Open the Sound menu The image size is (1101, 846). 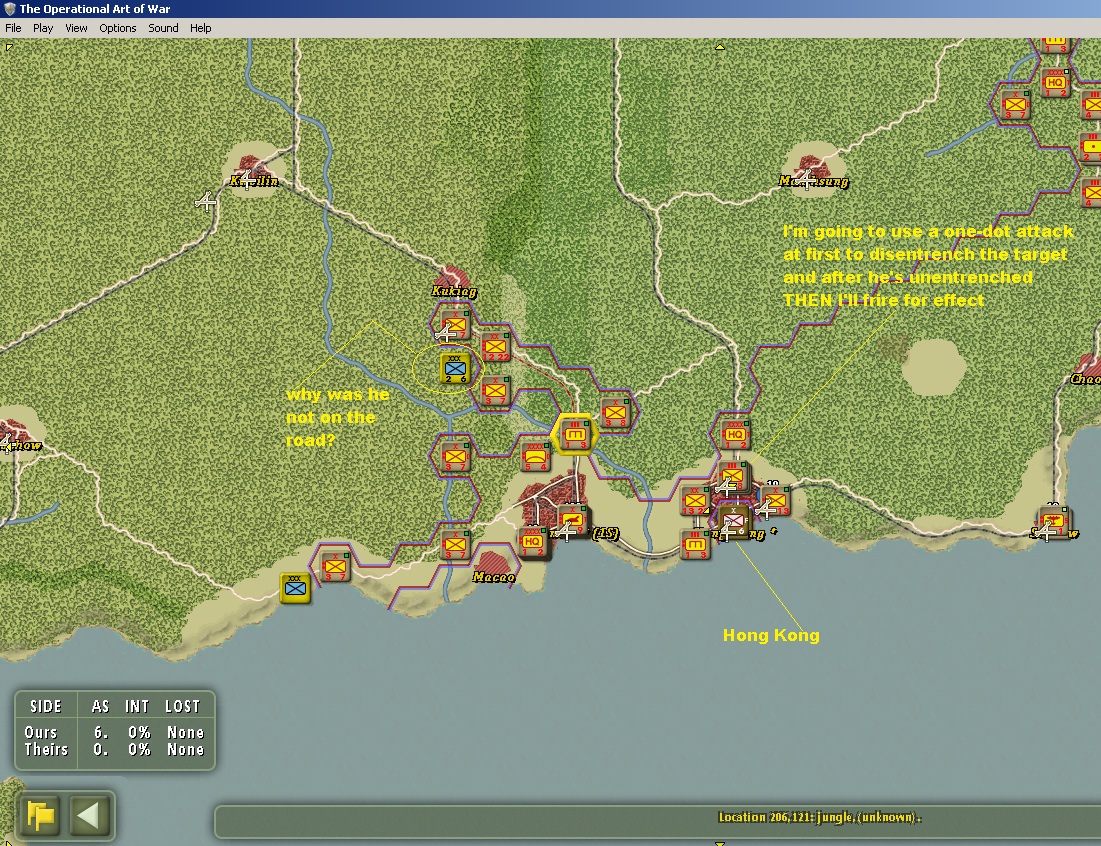[x=163, y=28]
